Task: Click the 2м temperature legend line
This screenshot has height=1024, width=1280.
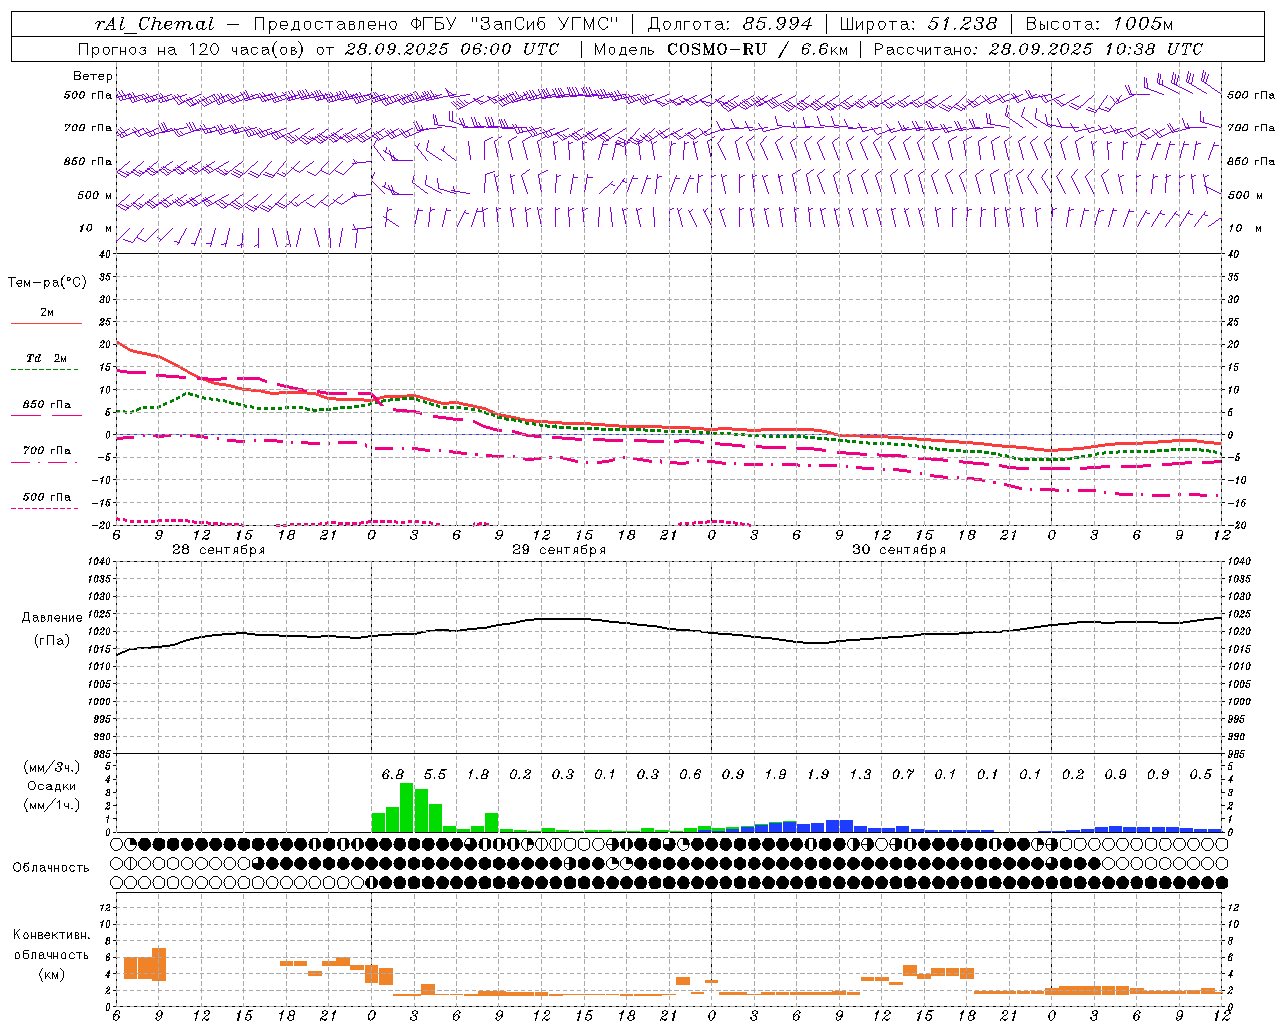Action: point(46,323)
